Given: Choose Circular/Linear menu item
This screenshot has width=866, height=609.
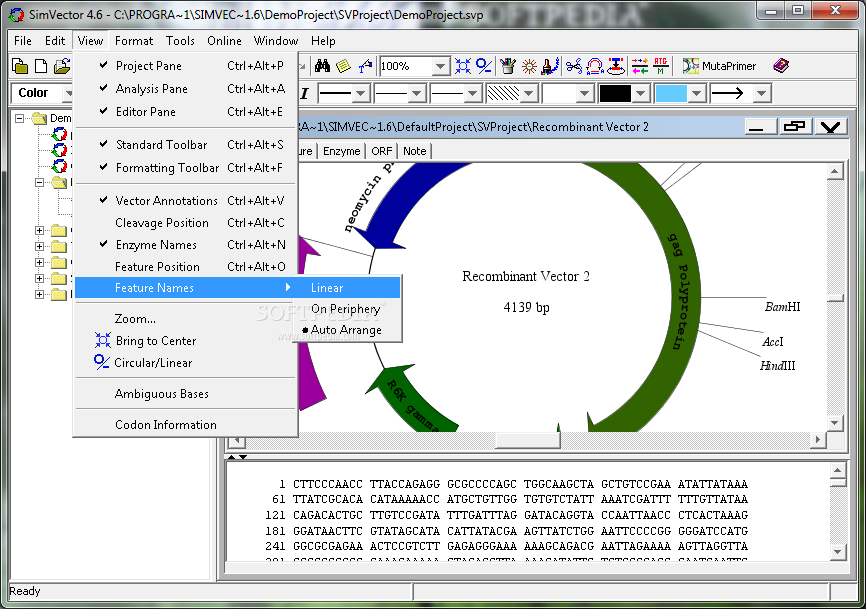Looking at the screenshot, I should (x=186, y=363).
